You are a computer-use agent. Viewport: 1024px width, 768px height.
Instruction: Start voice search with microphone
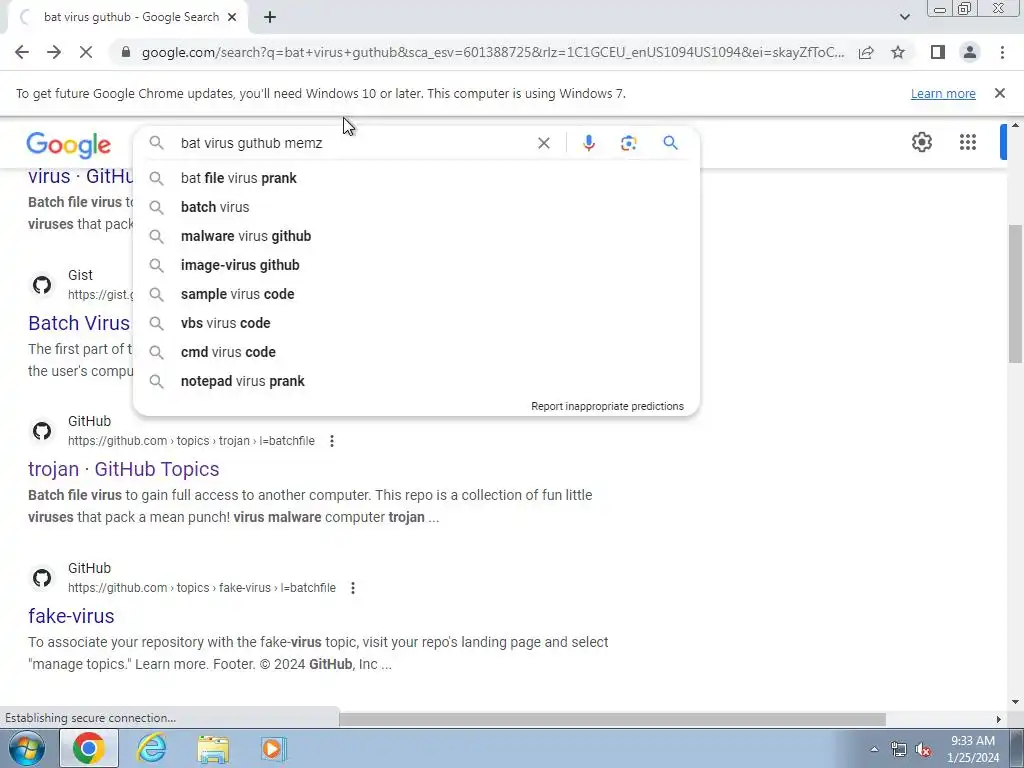pos(588,143)
